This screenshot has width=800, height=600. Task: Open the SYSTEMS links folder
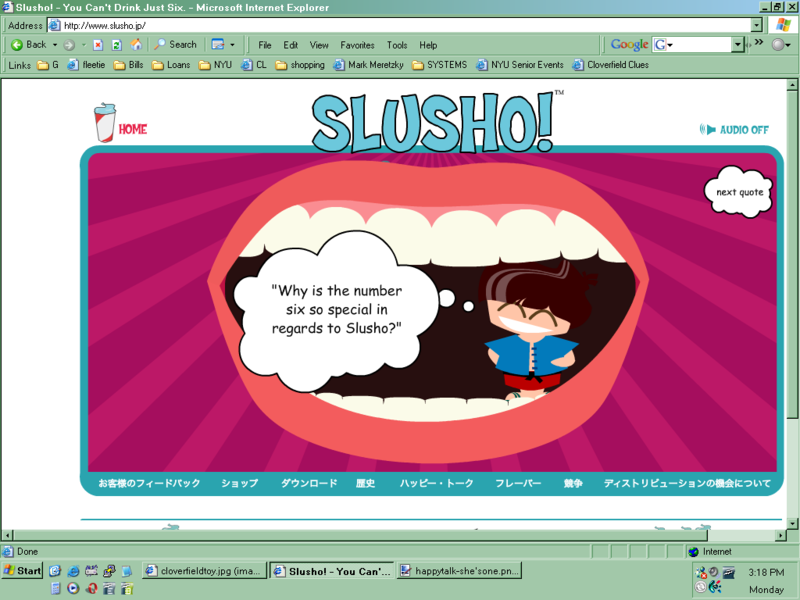439,65
